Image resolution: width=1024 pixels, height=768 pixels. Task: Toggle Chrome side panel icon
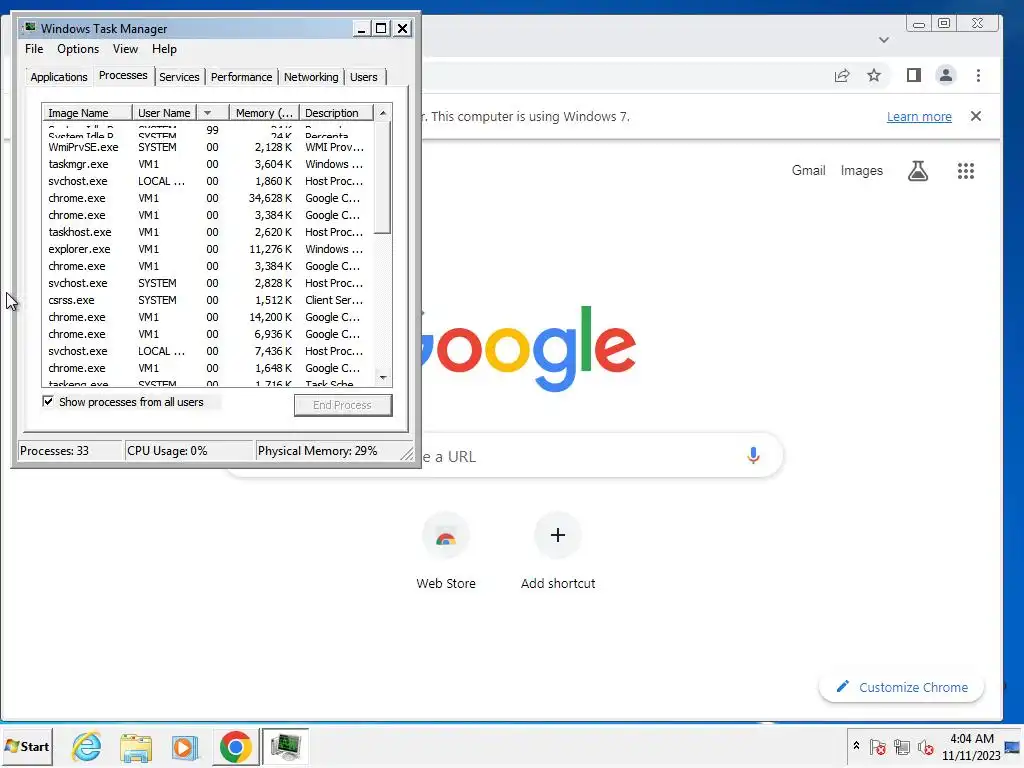pos(914,76)
